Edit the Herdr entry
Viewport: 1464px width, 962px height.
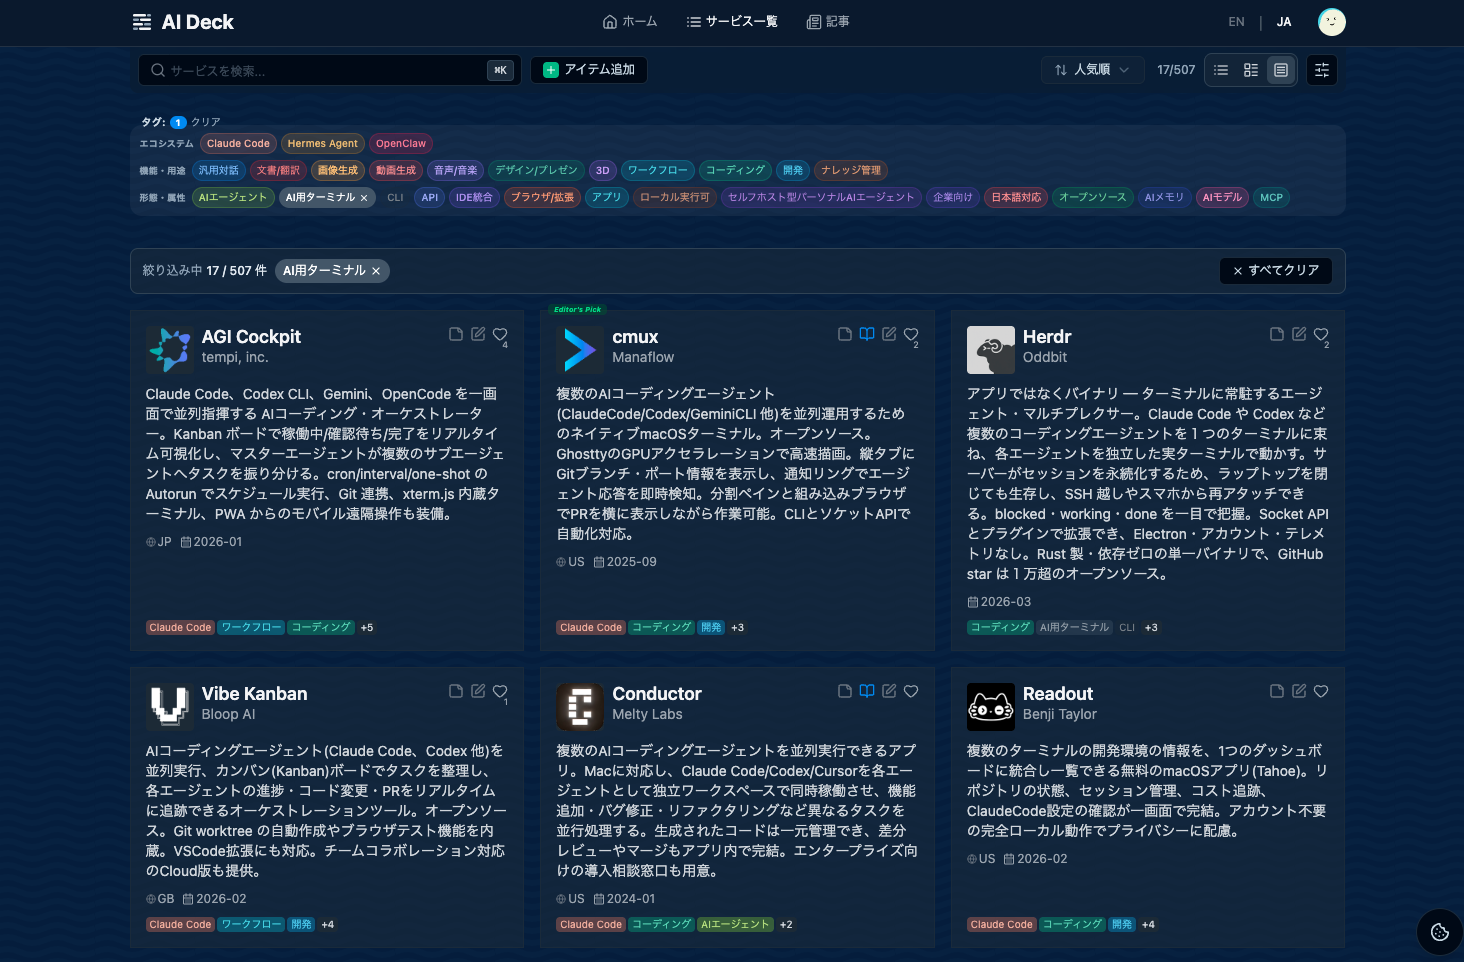pyautogui.click(x=1299, y=334)
